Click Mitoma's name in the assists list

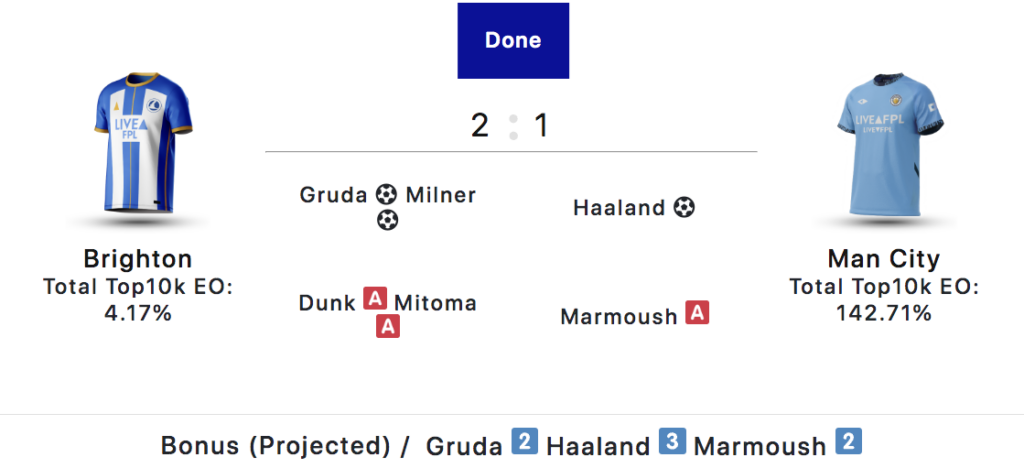click(x=435, y=302)
